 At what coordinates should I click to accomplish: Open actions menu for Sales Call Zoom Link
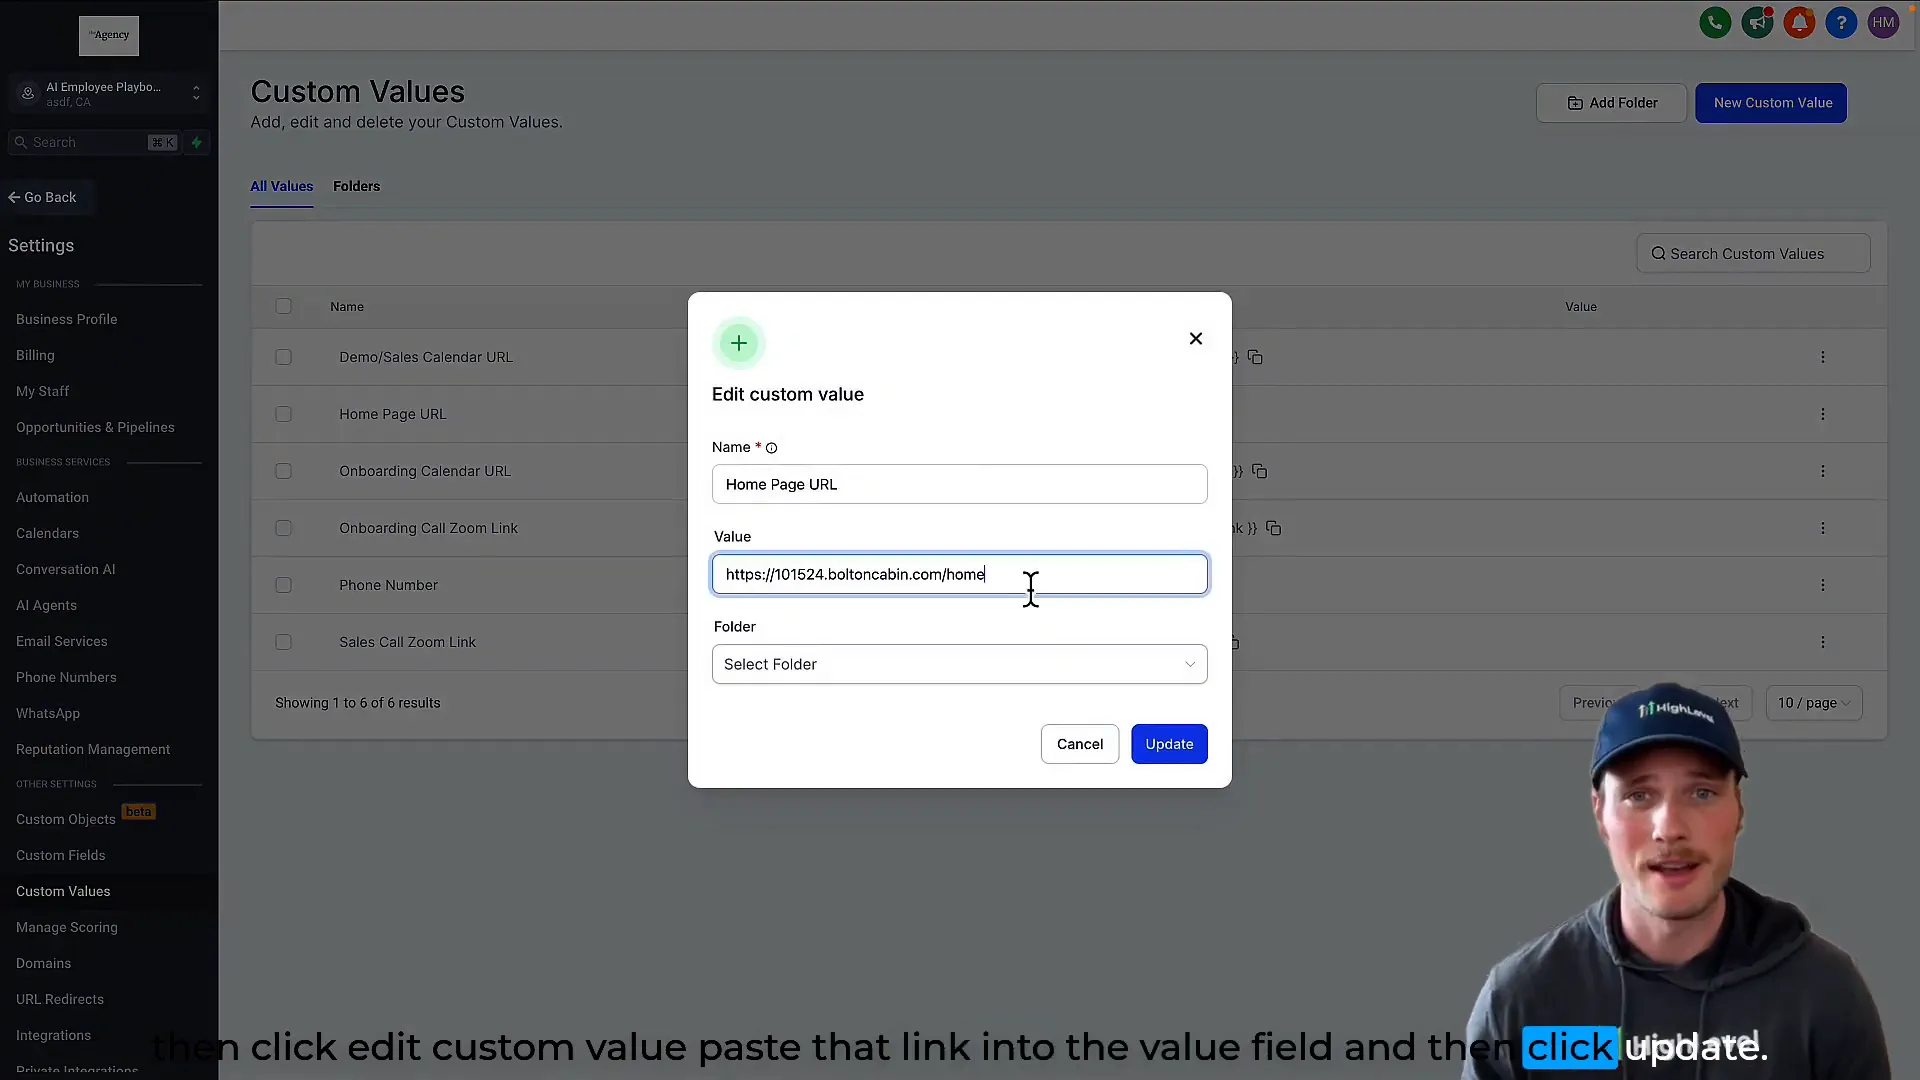pyautogui.click(x=1822, y=642)
